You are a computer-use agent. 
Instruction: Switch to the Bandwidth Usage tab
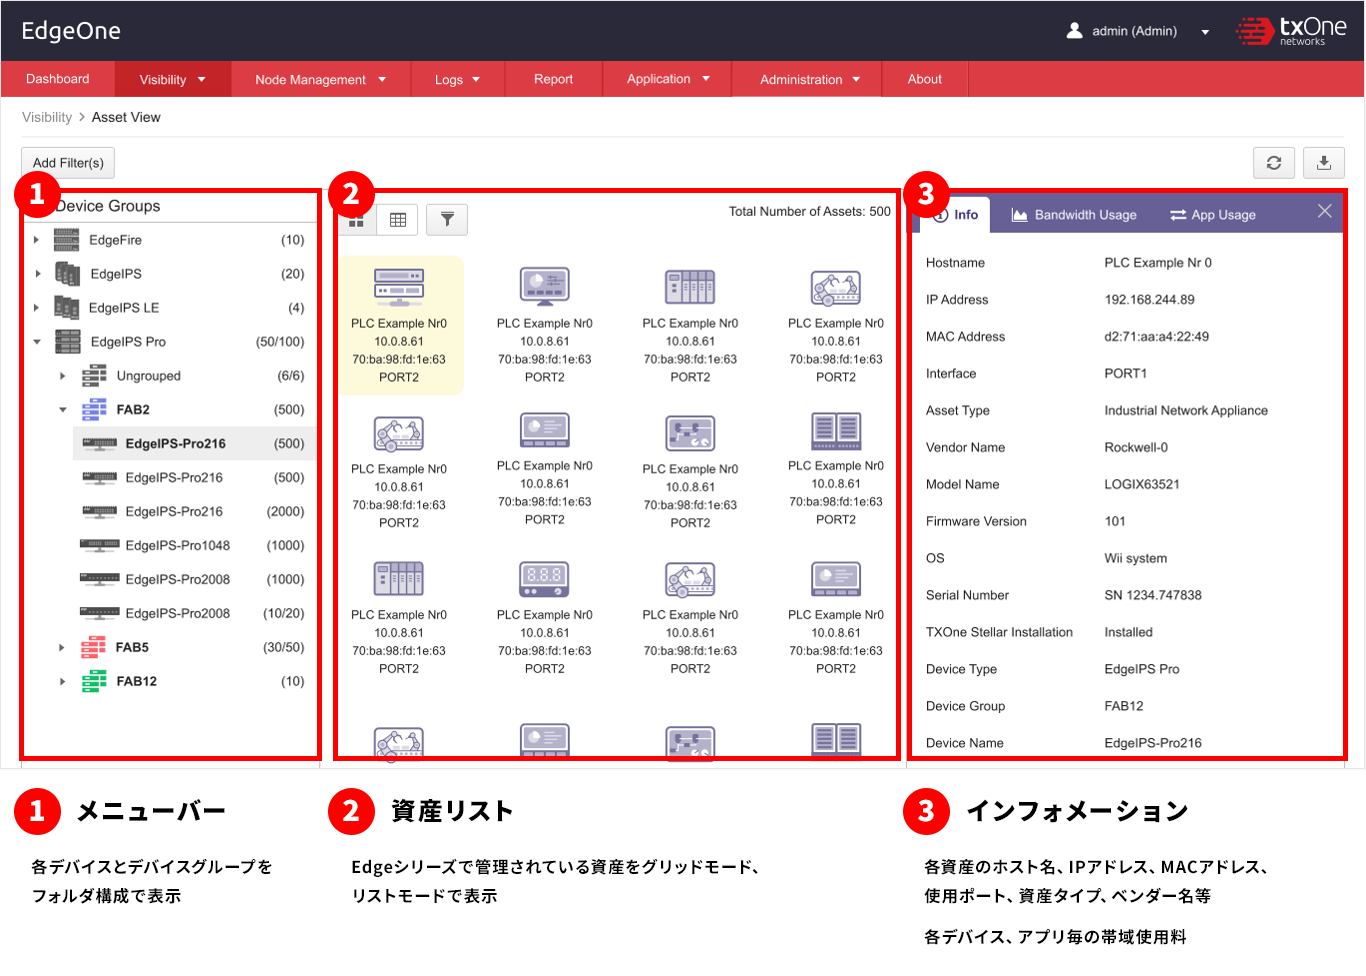[1074, 215]
